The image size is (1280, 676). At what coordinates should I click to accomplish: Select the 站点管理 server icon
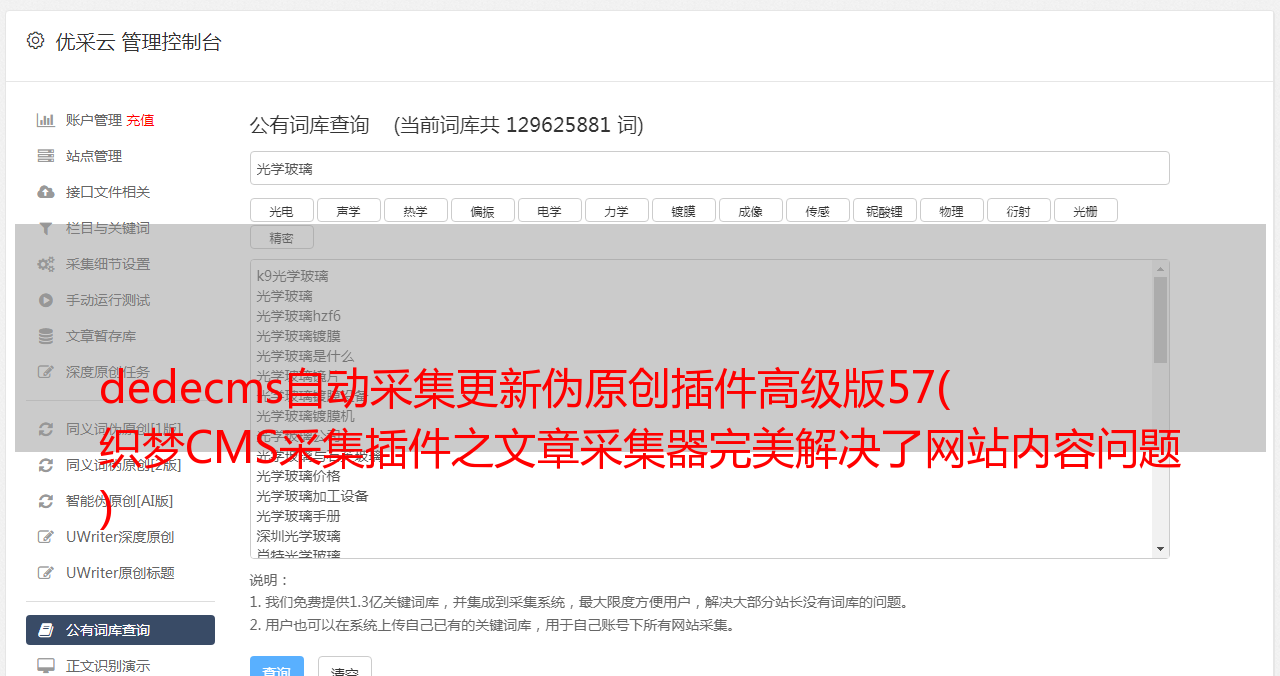(45, 156)
